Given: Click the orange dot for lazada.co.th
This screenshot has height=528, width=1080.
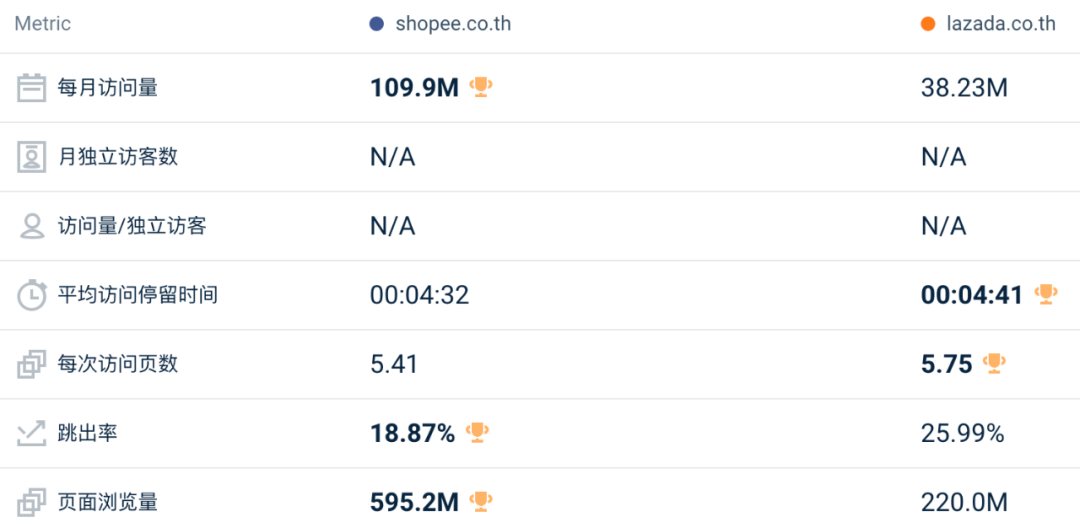Looking at the screenshot, I should click(928, 25).
